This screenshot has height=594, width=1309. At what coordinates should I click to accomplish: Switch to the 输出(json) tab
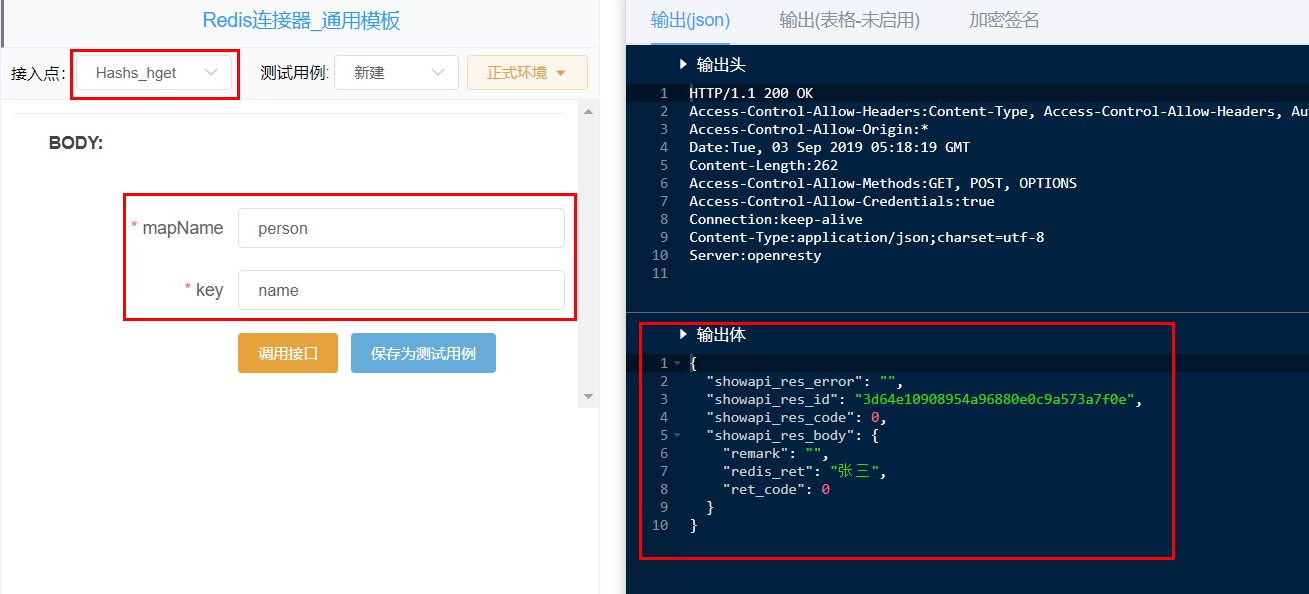[x=690, y=20]
